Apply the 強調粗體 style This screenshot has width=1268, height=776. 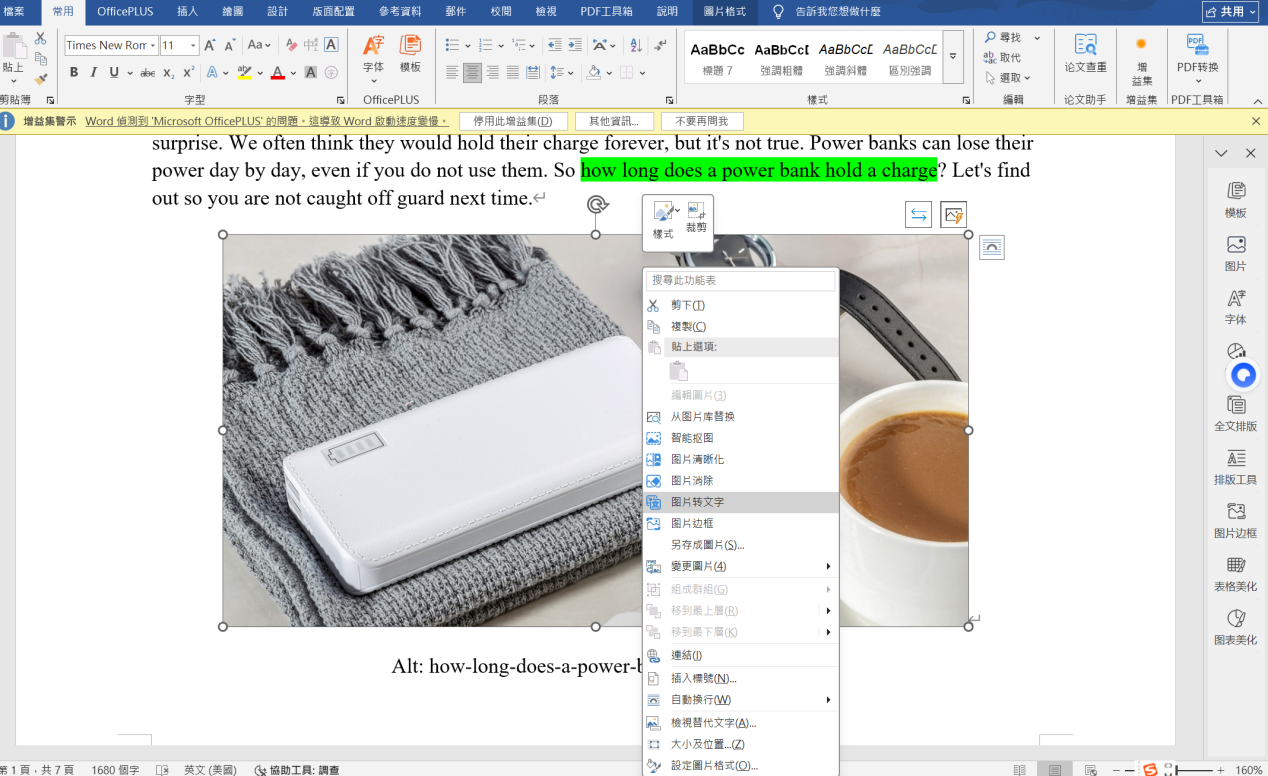tap(781, 57)
